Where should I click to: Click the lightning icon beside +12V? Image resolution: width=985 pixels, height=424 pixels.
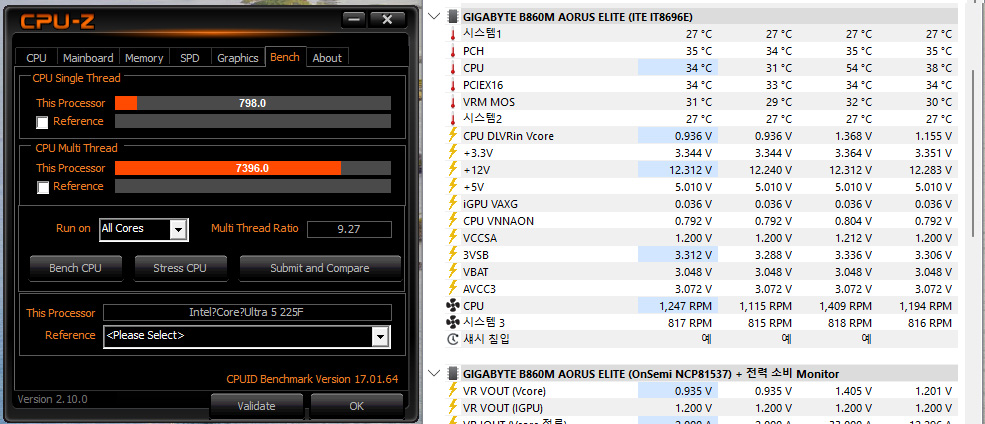(452, 170)
